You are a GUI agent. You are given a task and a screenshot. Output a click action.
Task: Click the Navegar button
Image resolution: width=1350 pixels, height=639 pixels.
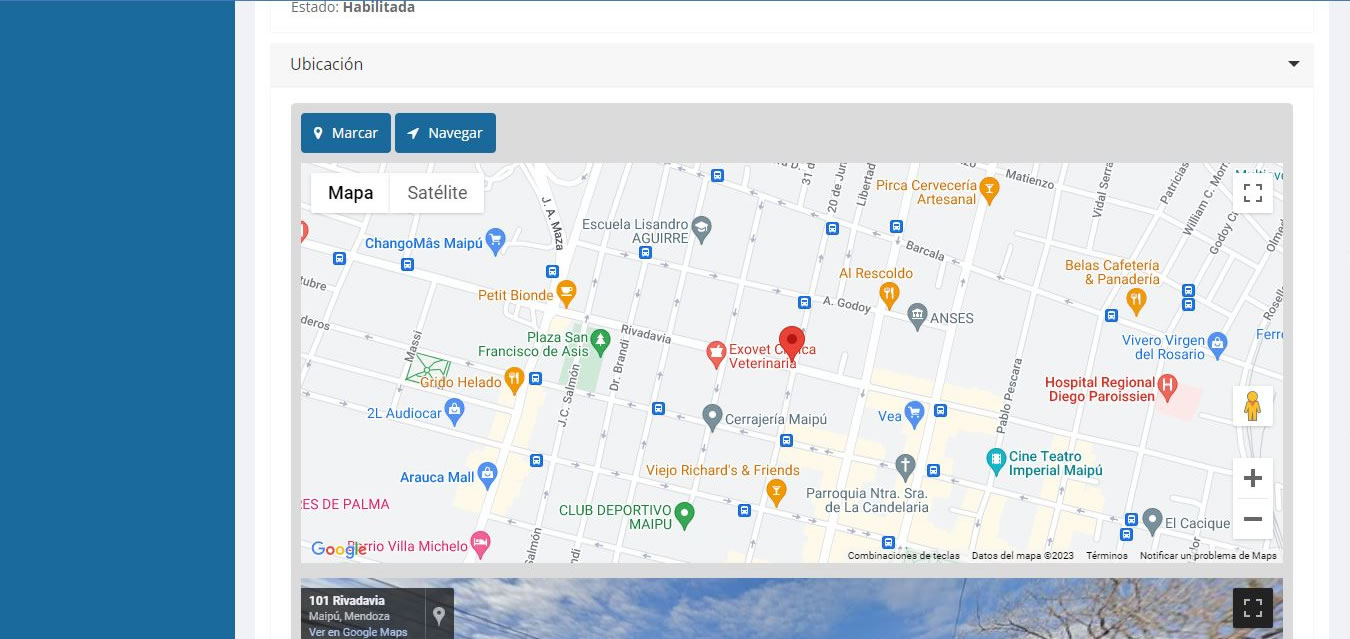coord(445,133)
